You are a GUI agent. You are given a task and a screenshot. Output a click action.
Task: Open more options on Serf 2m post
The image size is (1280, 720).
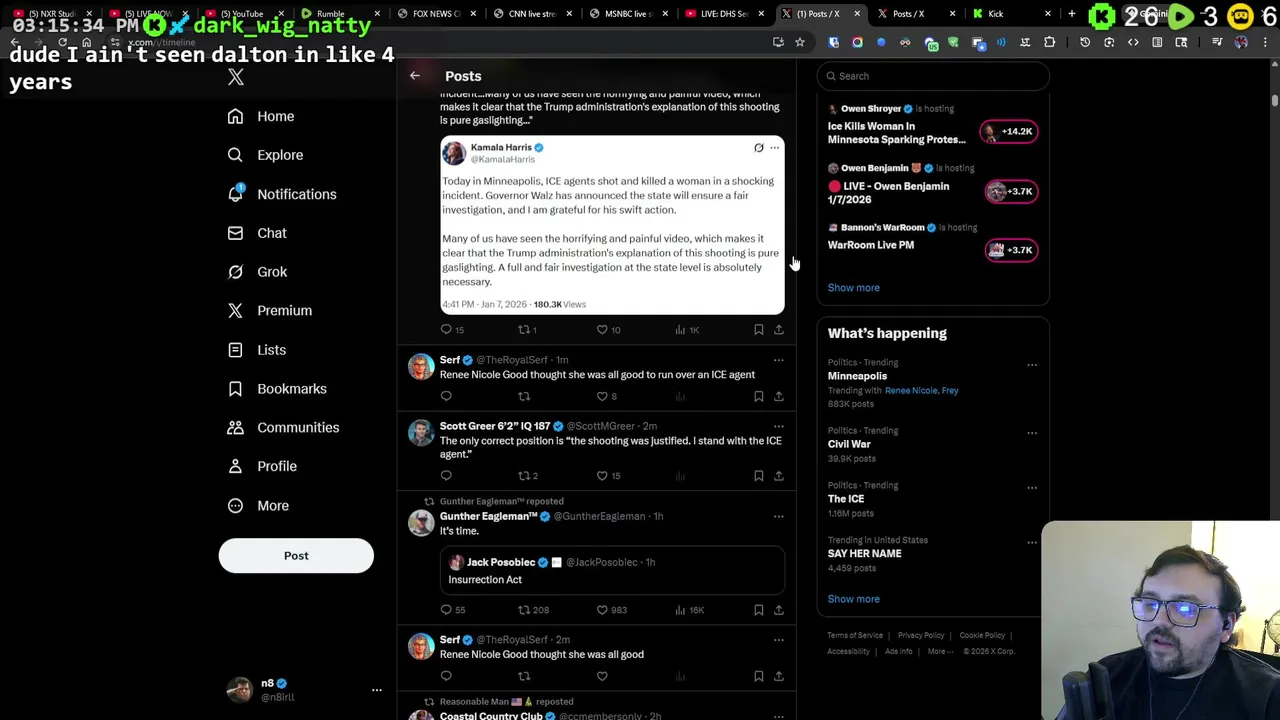click(x=779, y=640)
